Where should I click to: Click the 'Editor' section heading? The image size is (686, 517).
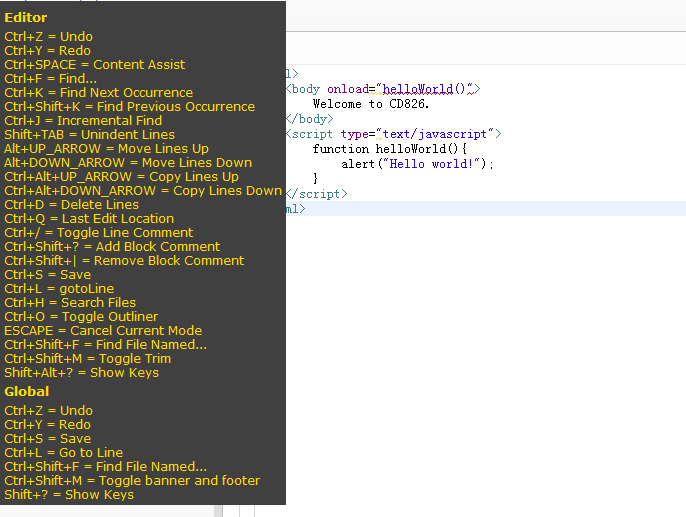pos(26,17)
